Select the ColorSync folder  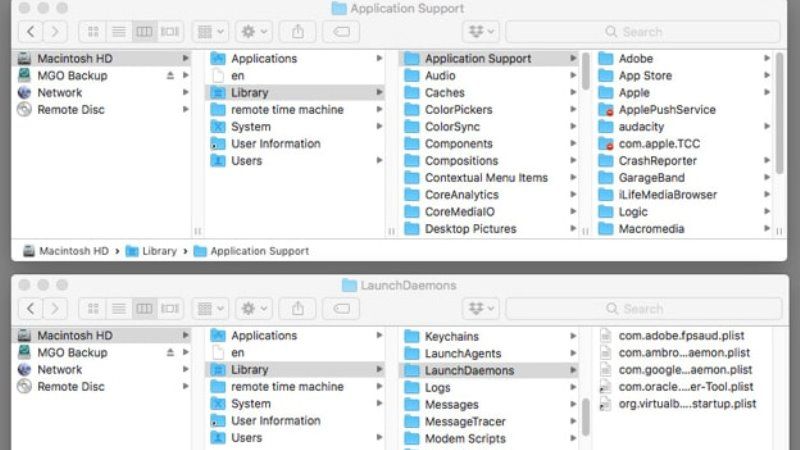(489, 127)
